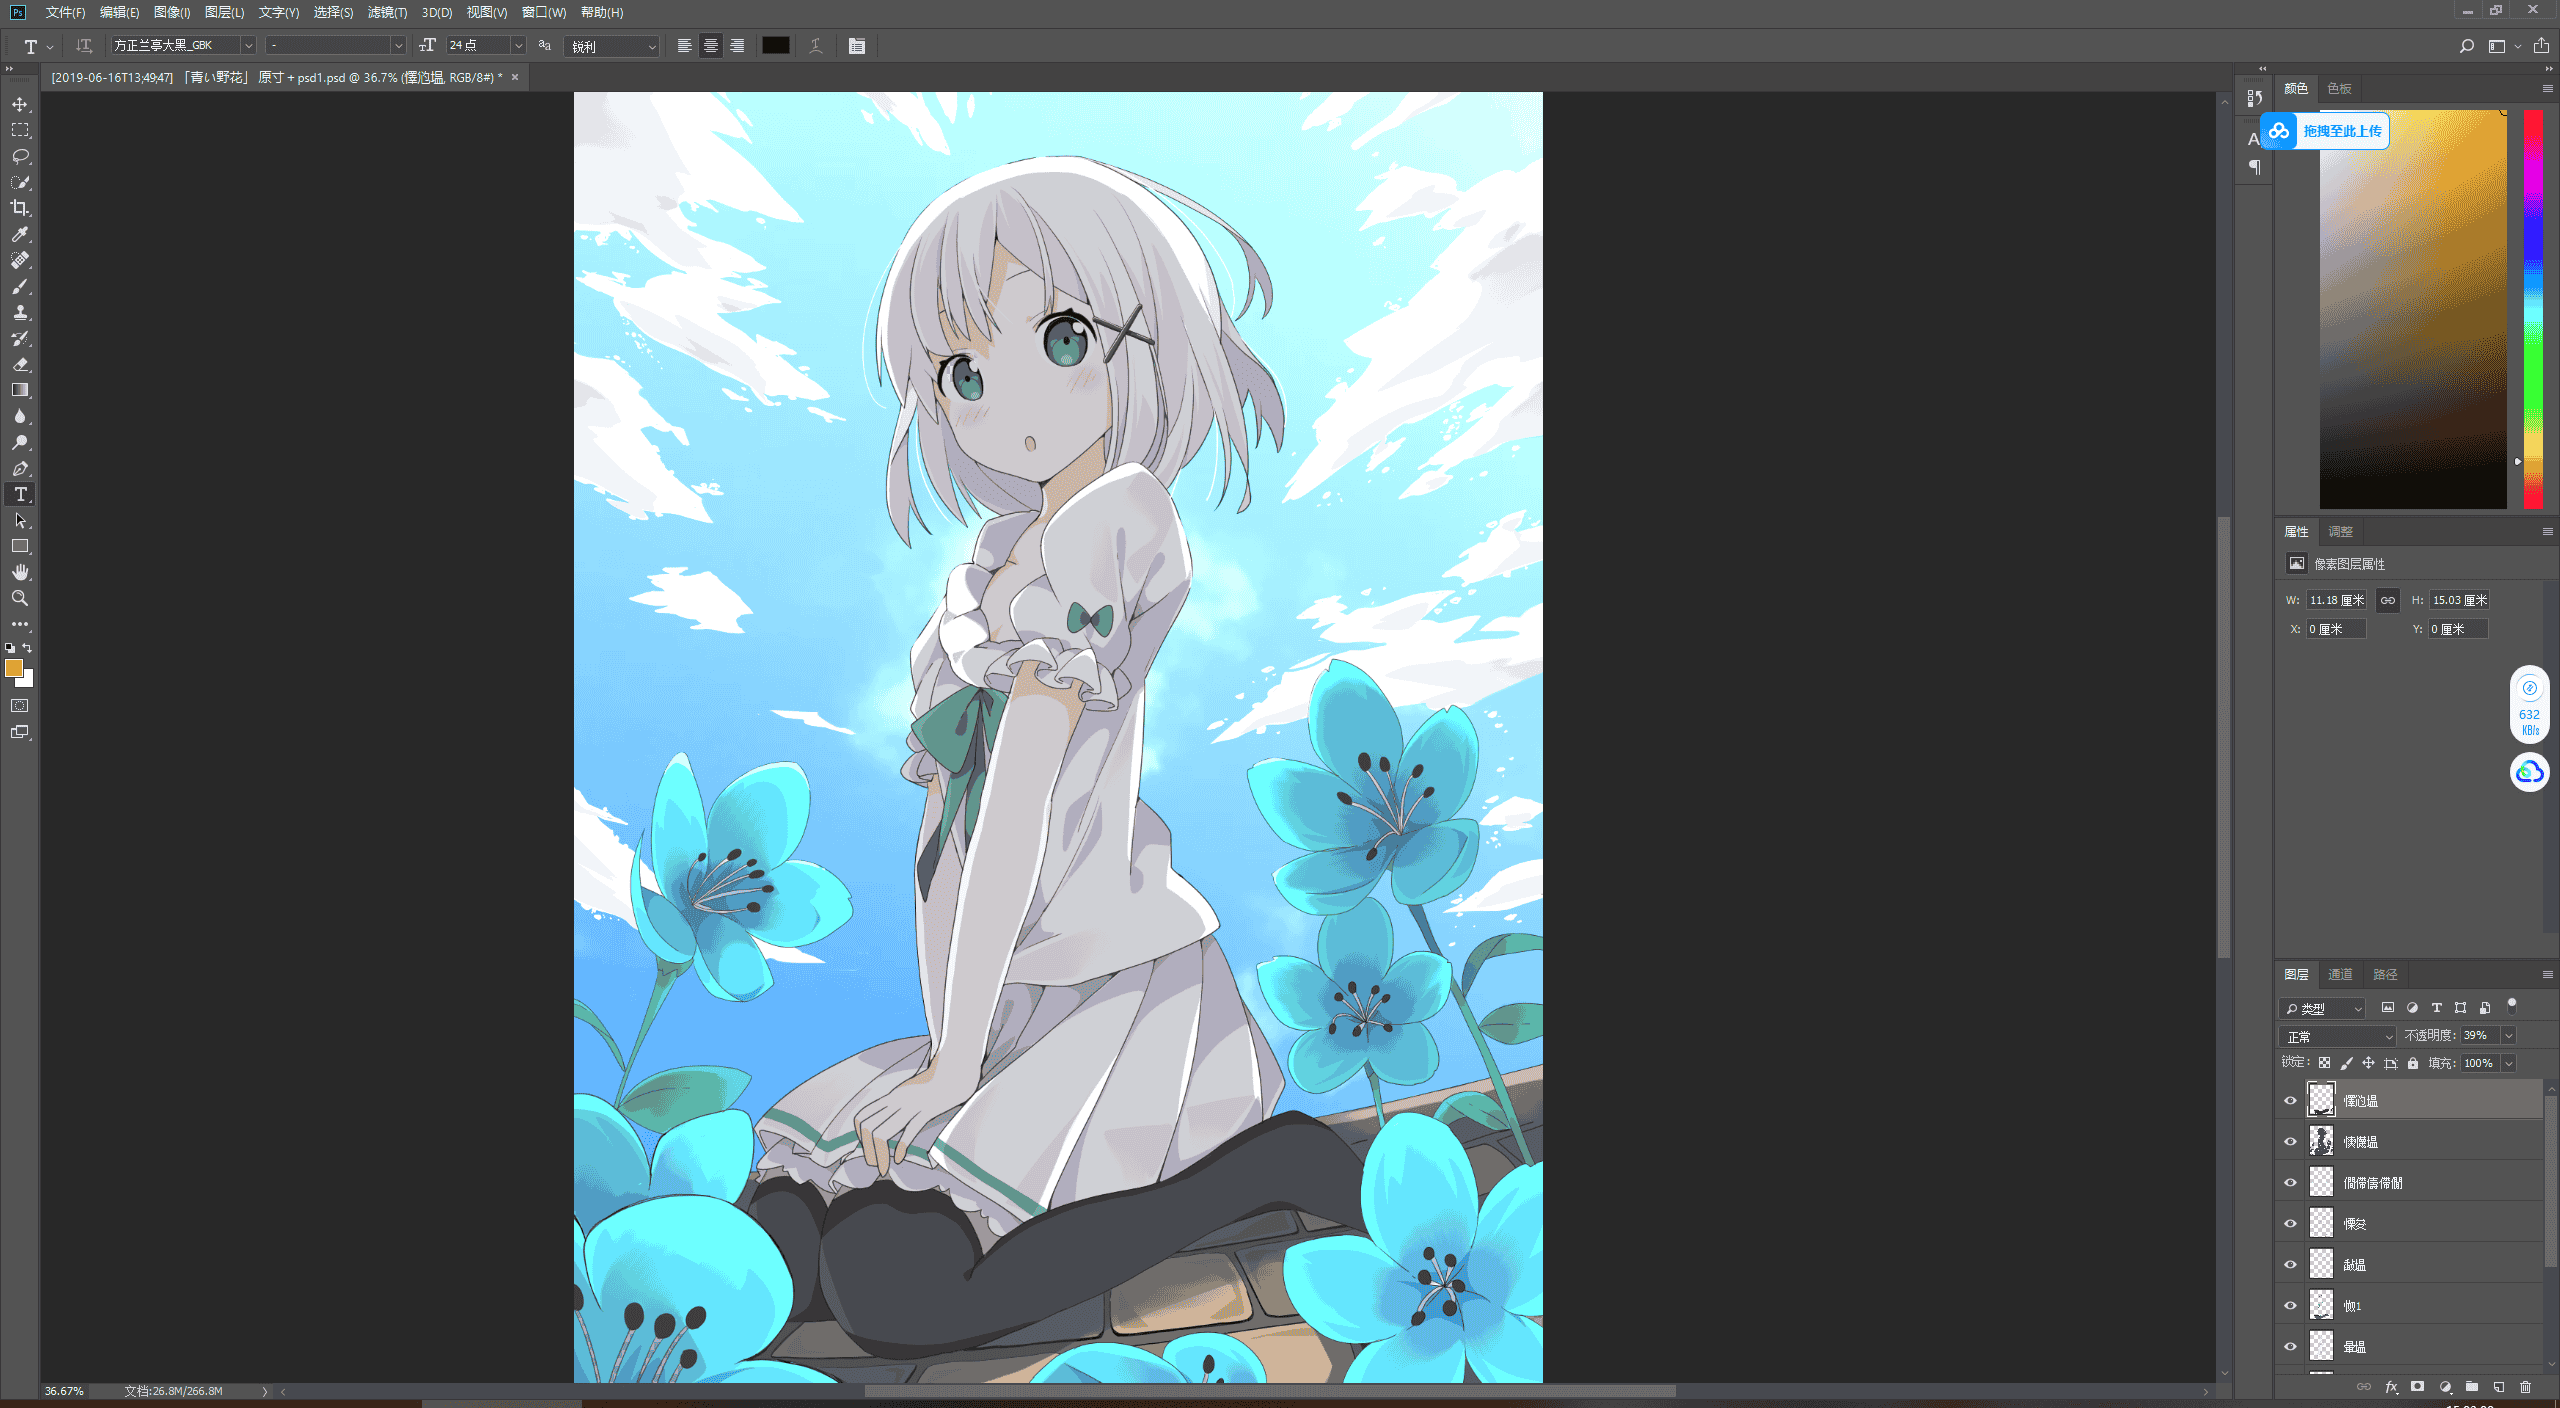Open the layer opacity 39% dropdown arrow

2509,1035
